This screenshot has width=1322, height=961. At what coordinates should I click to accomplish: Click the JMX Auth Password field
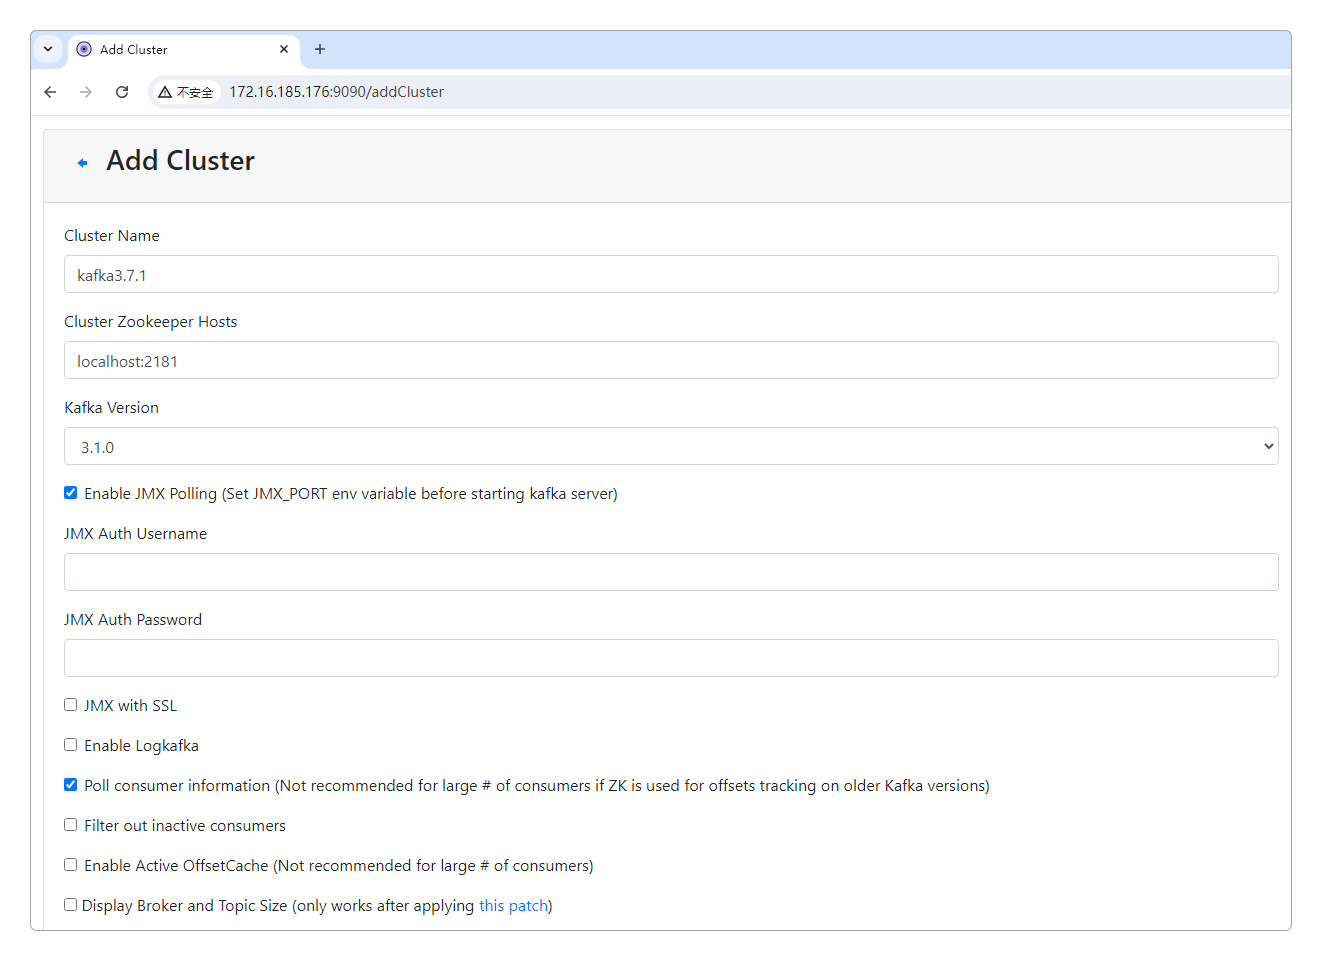click(671, 658)
